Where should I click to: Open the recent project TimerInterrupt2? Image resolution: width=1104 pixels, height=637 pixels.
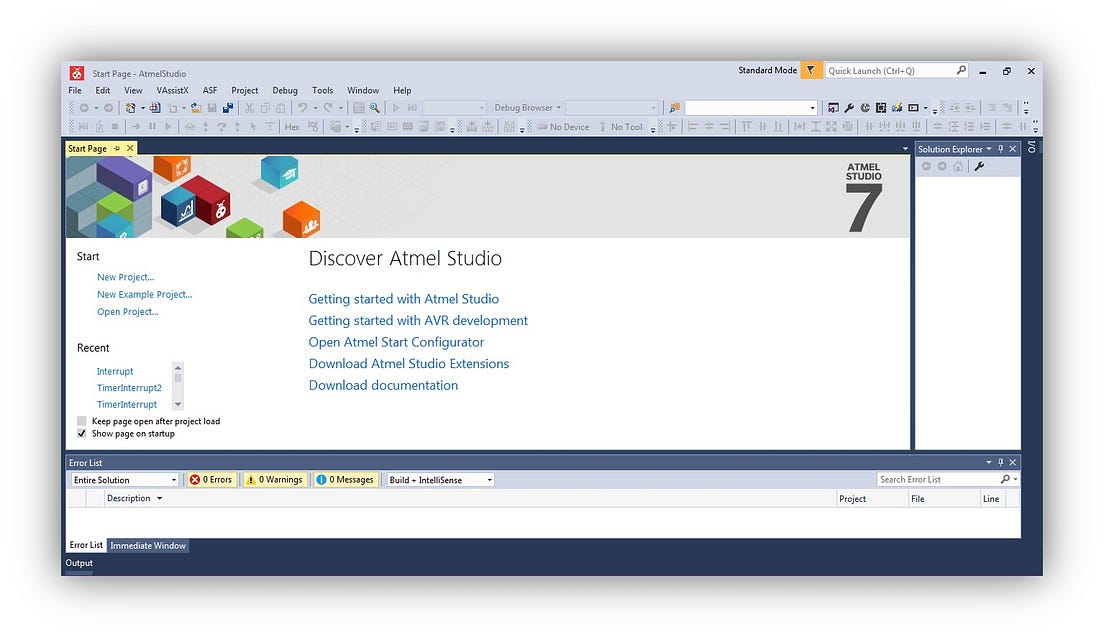click(x=129, y=387)
